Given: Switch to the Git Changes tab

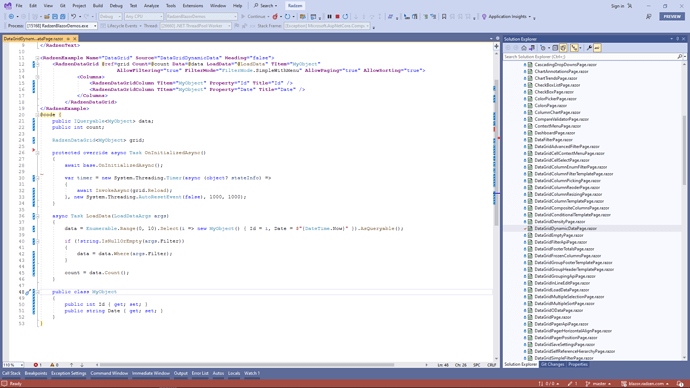Looking at the screenshot, I should [x=552, y=365].
